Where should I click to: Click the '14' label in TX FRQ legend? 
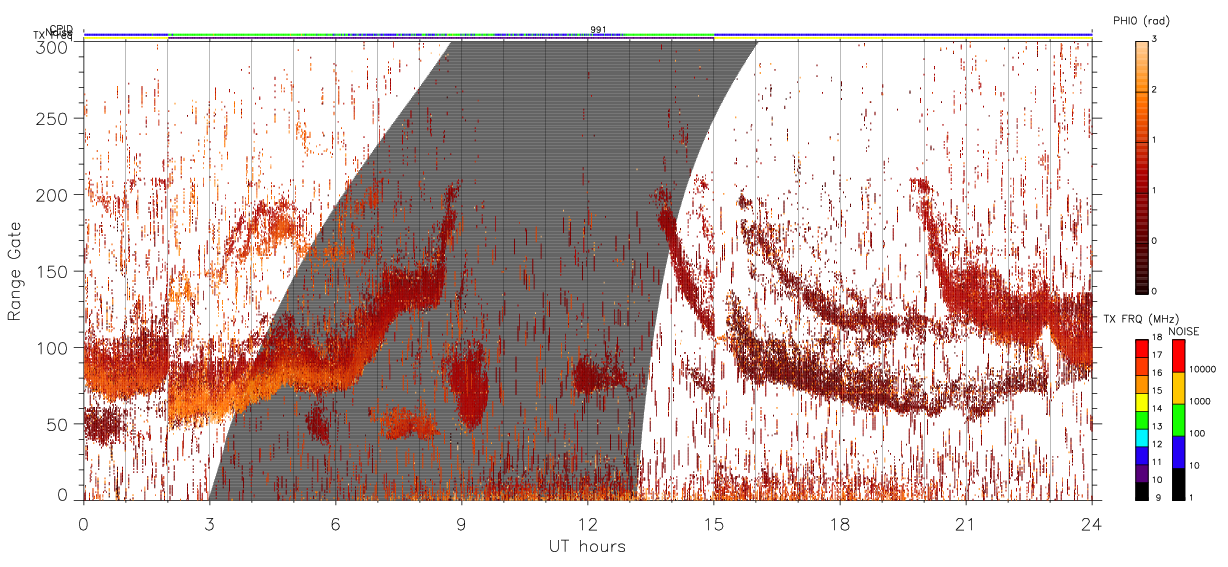click(1156, 409)
